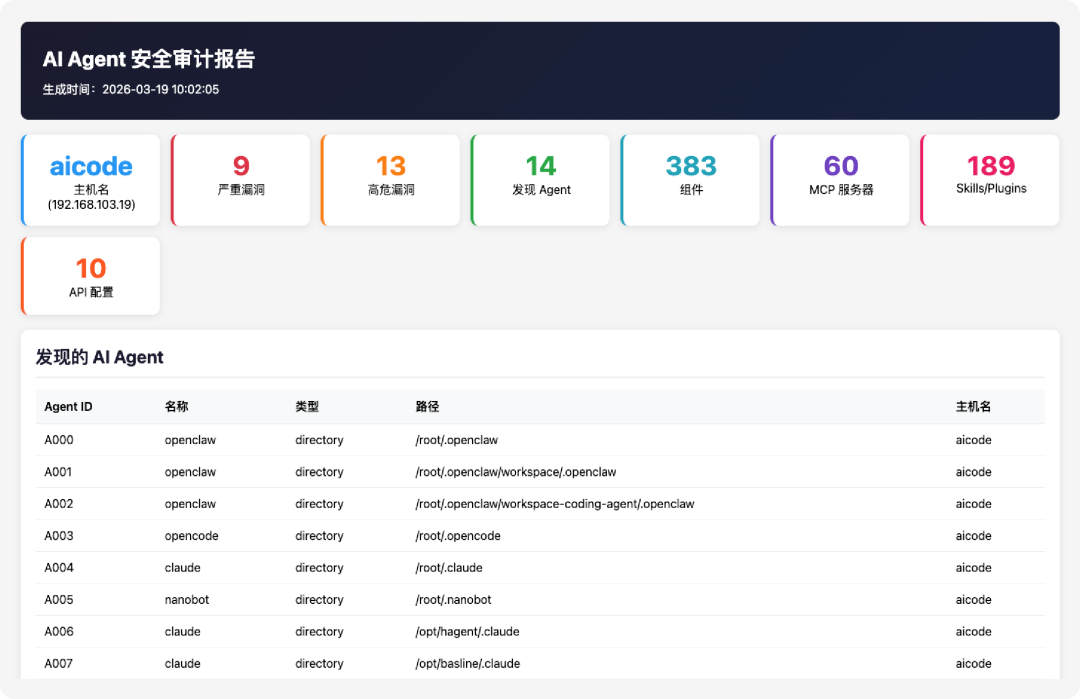1080x699 pixels.
Task: Click the '14 发现 Agent' card
Action: tap(541, 180)
